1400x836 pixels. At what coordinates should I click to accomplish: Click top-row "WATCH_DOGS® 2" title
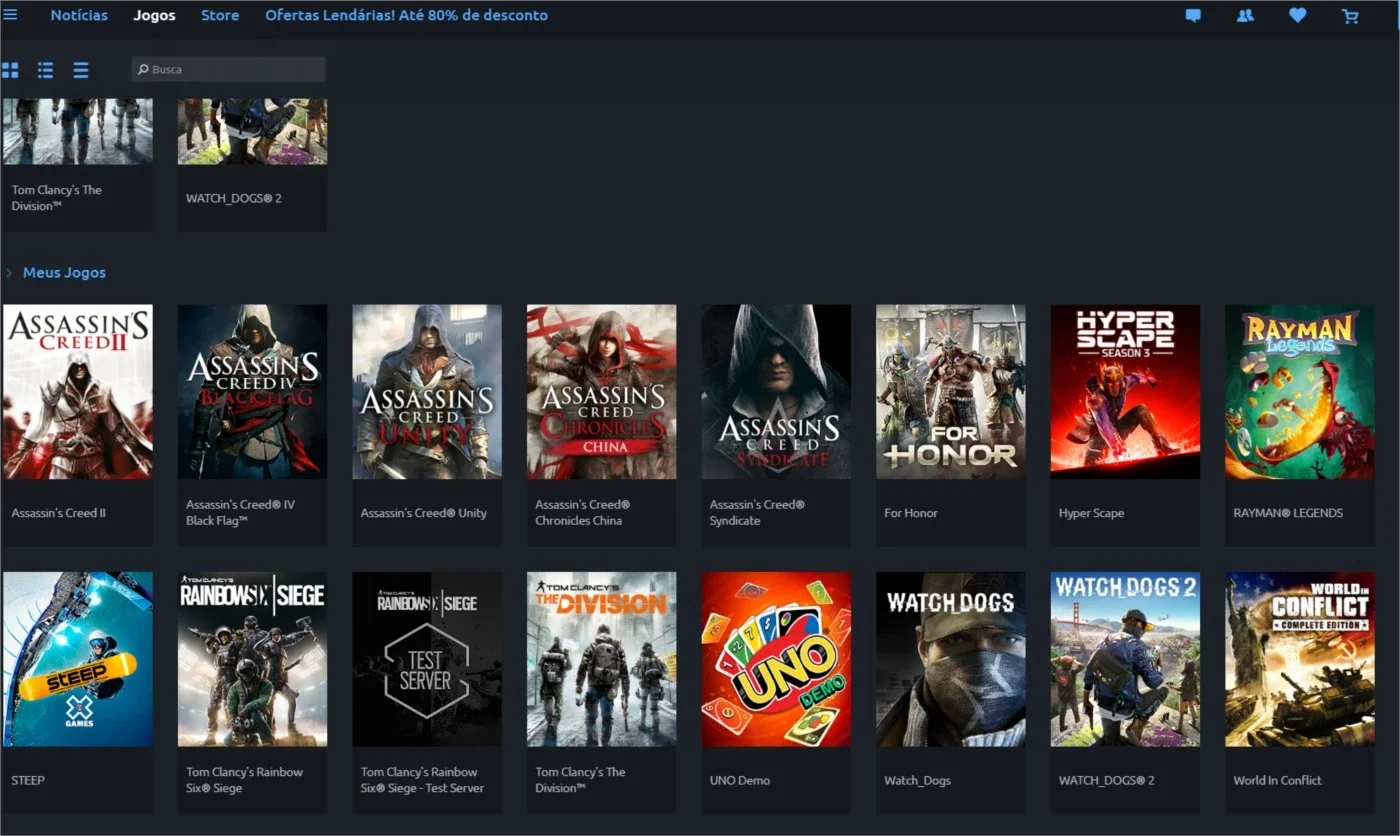[x=234, y=198]
